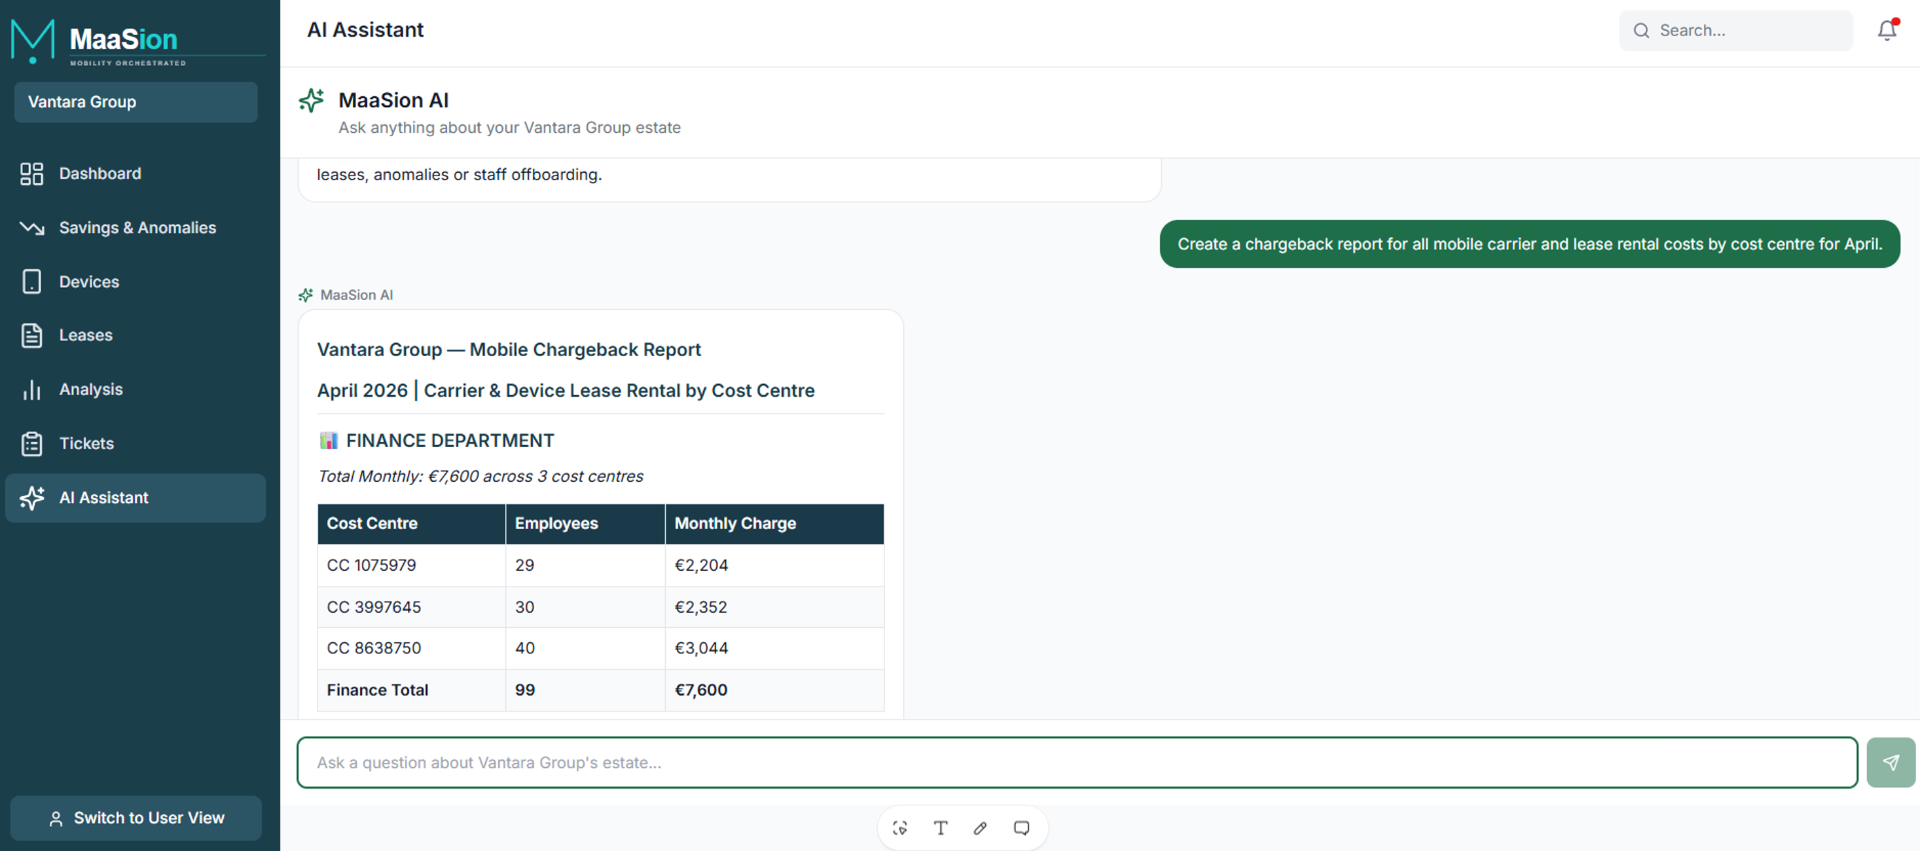Image resolution: width=1920 pixels, height=851 pixels.
Task: Click the Analysis bar chart icon
Action: pos(32,390)
